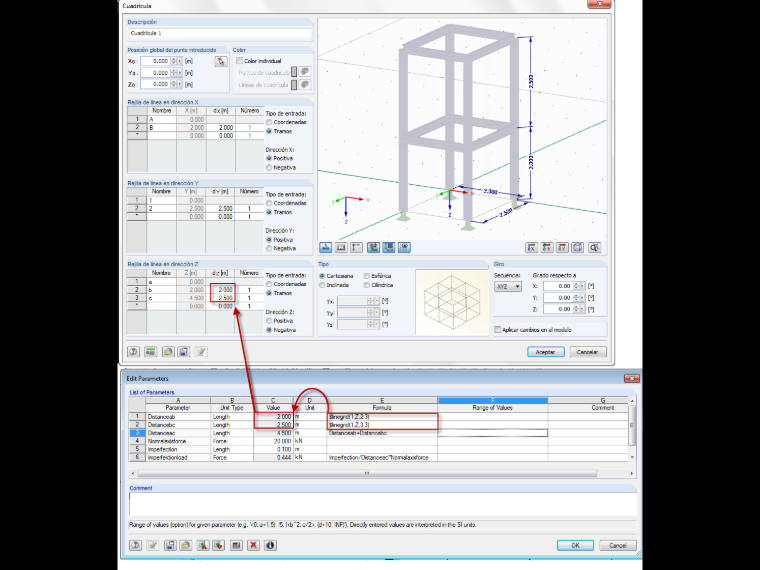Click dY value 2.500 in the Y grid table

point(221,208)
